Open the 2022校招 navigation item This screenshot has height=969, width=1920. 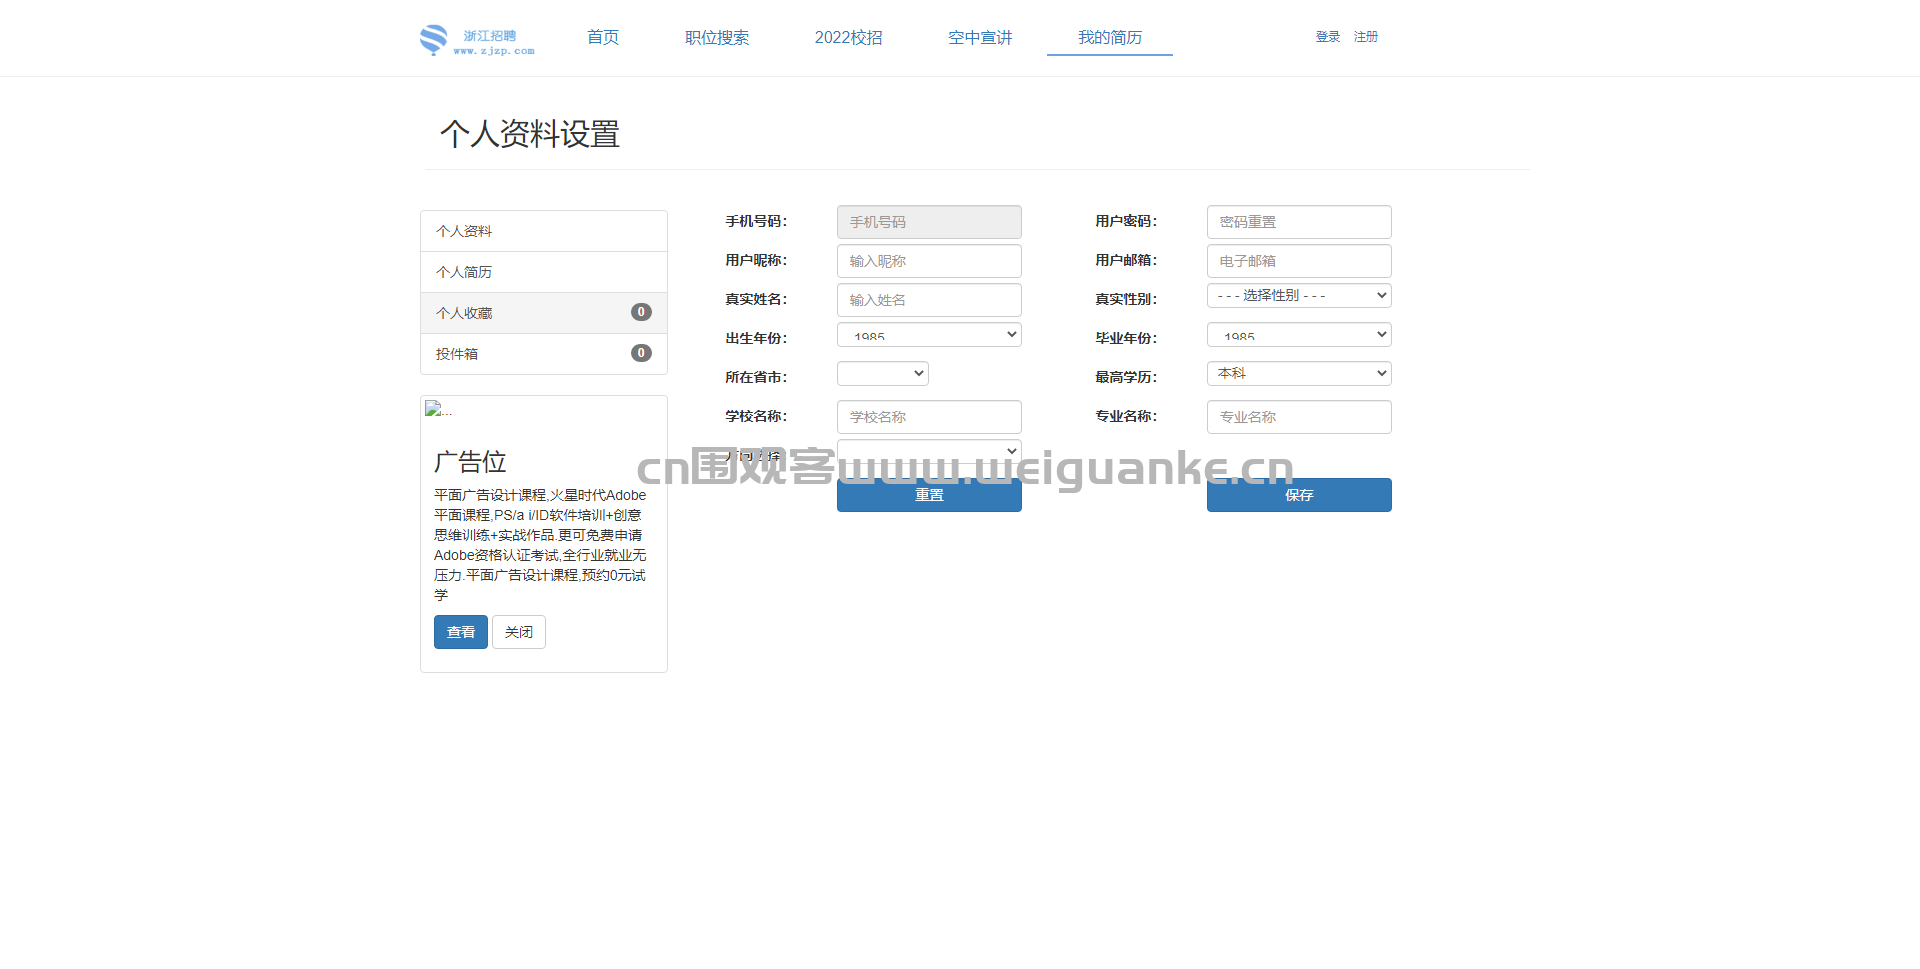849,37
